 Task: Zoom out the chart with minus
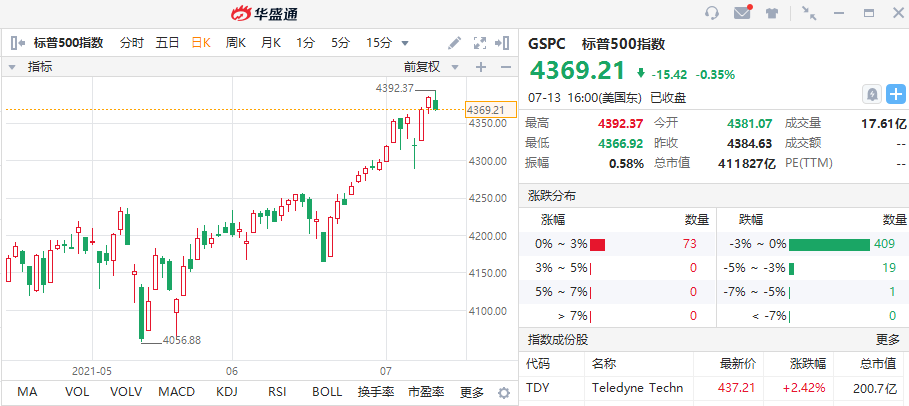506,67
